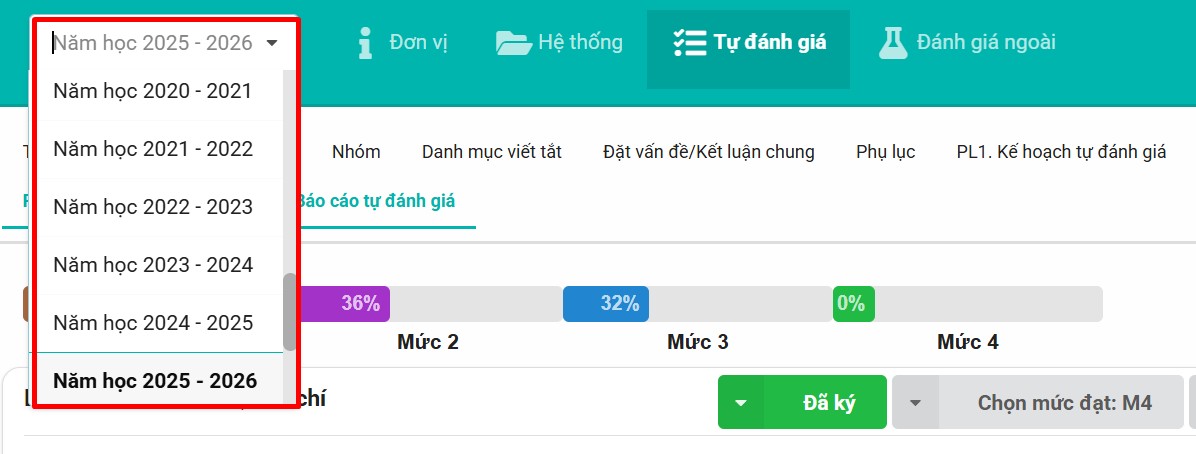The image size is (1196, 454).
Task: Click the dropdown list scrollbar thumb
Action: point(290,312)
